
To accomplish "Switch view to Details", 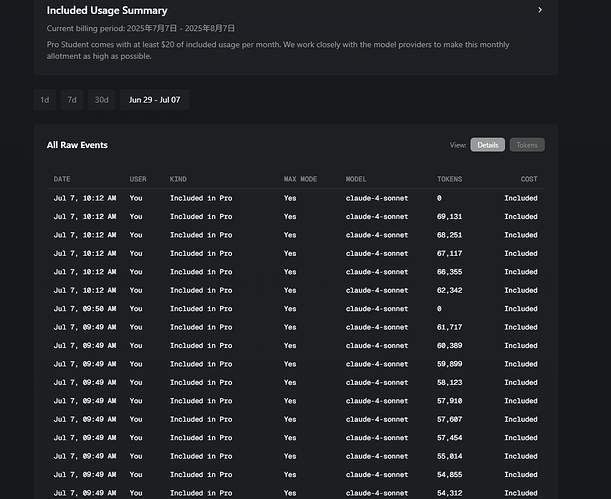I will click(488, 145).
